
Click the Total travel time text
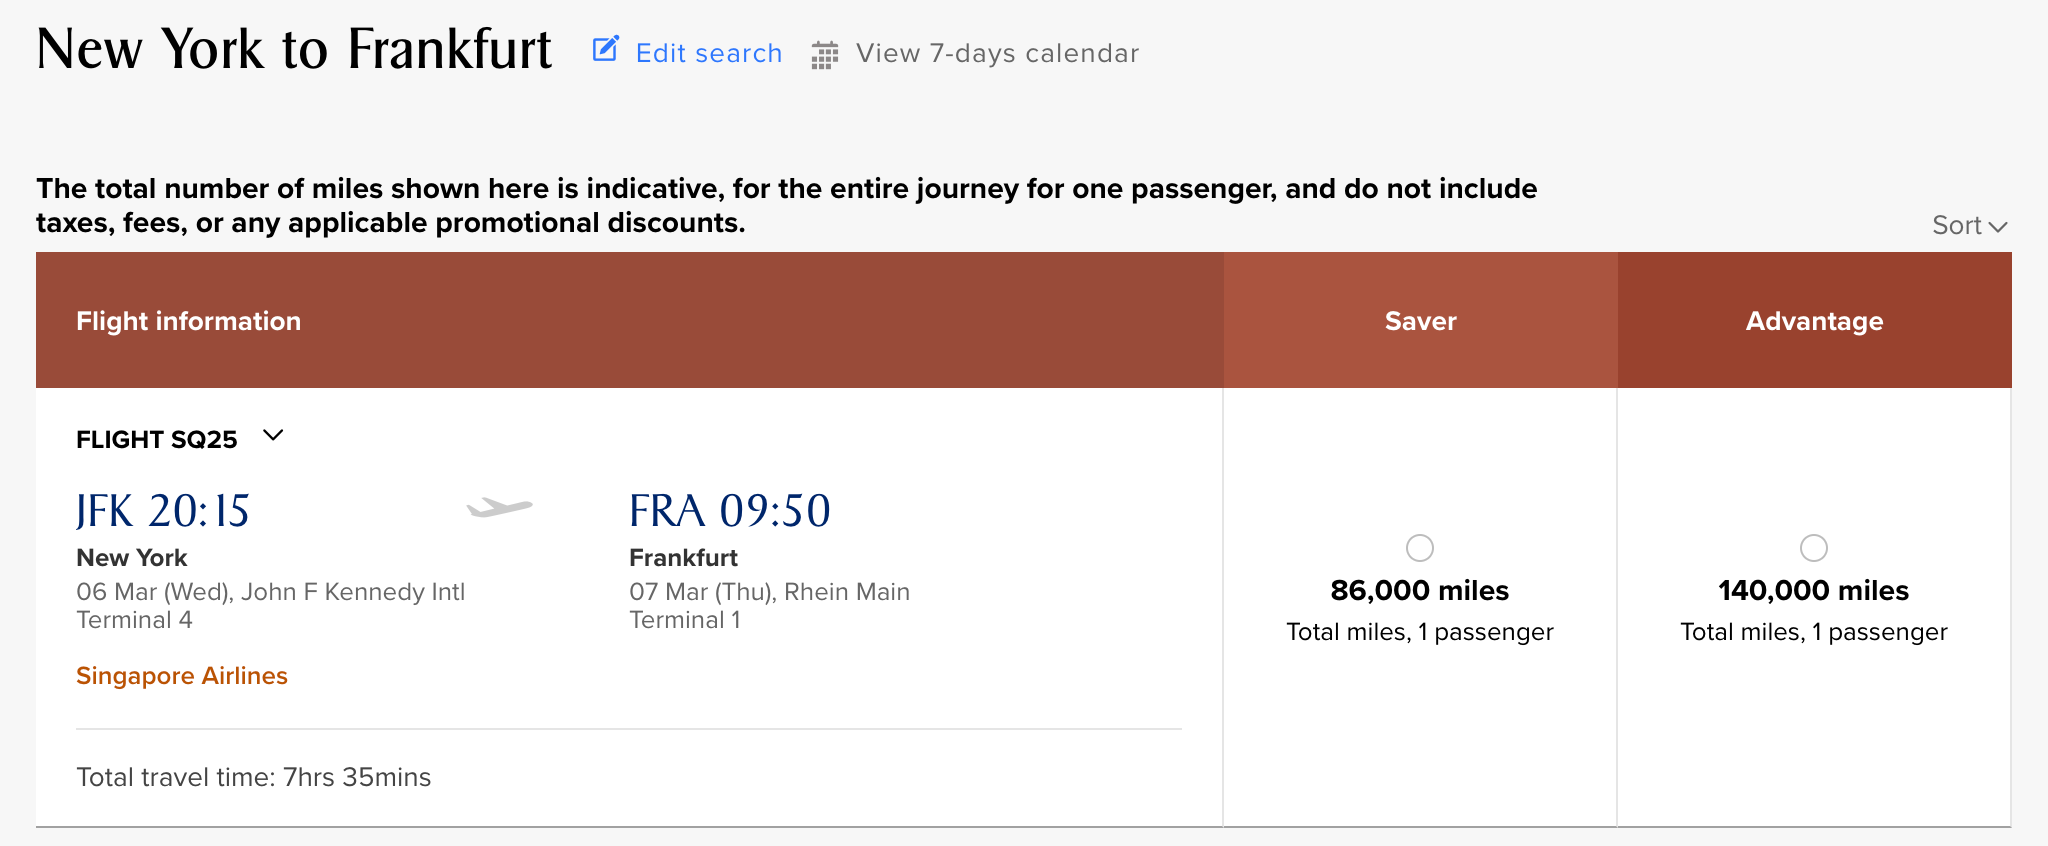tap(254, 777)
